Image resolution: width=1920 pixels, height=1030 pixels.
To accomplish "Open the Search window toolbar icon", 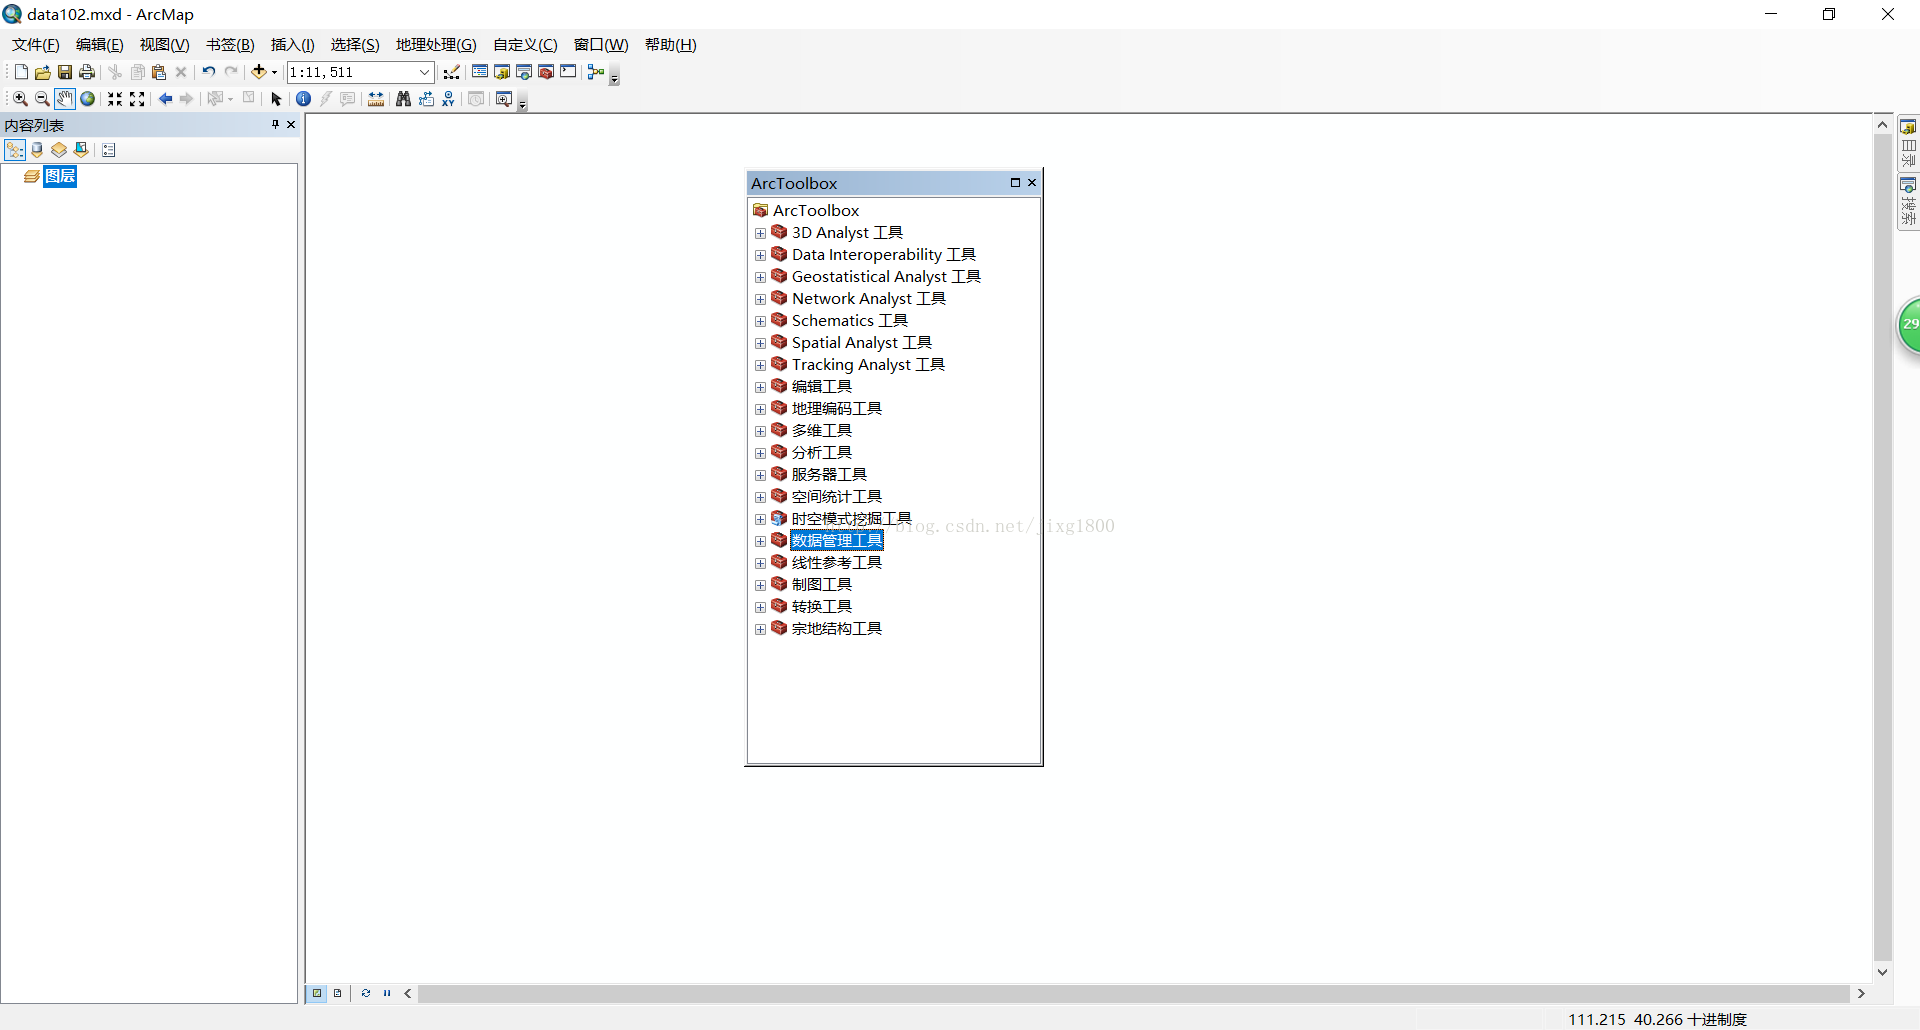I will click(x=524, y=72).
